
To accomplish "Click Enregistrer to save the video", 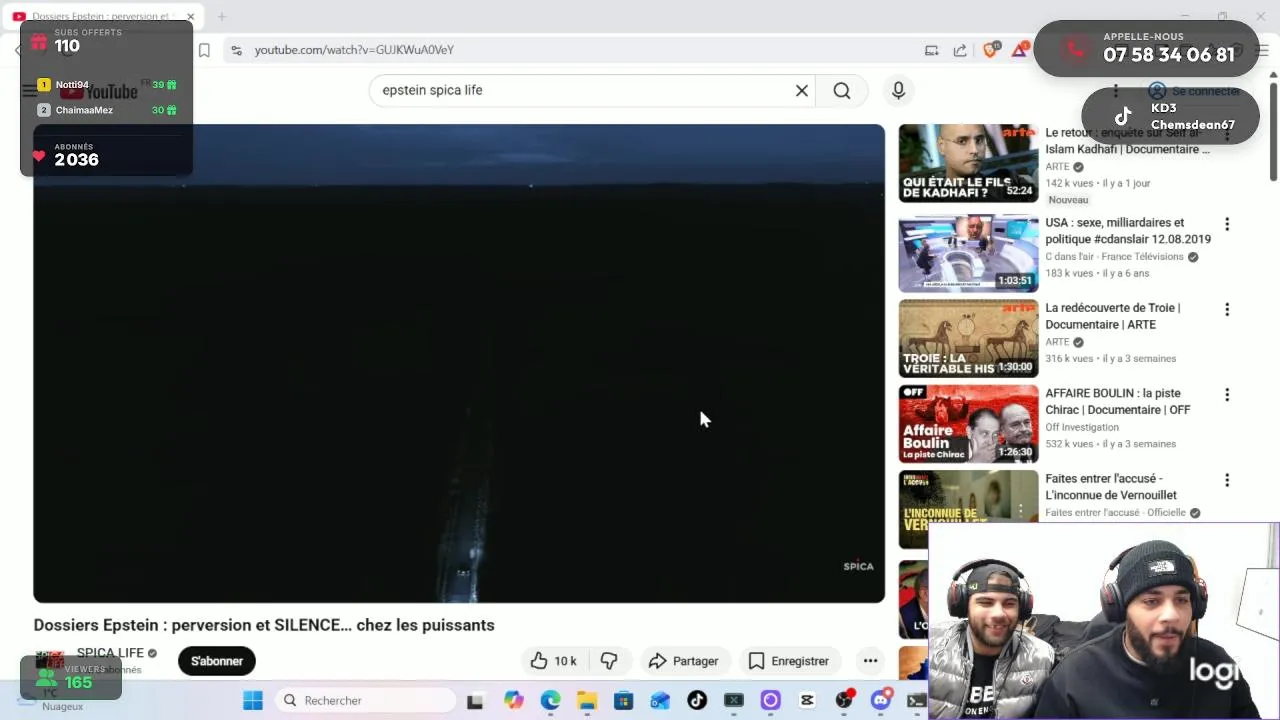I will (x=789, y=661).
